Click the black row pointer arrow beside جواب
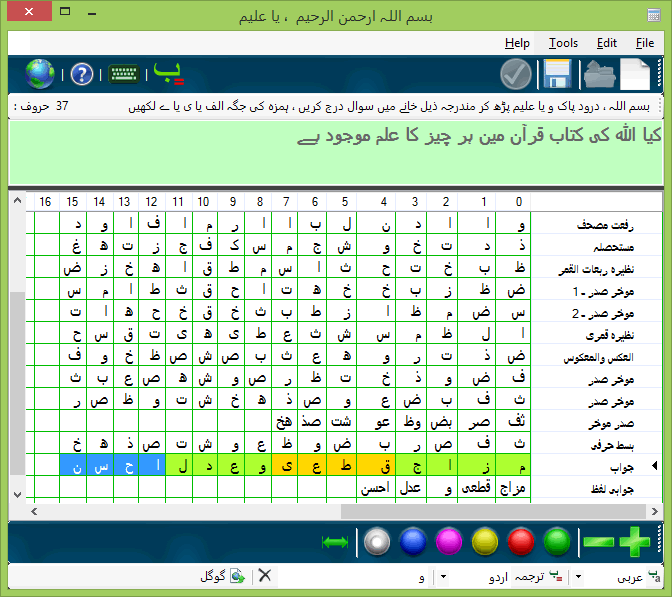This screenshot has width=672, height=597. point(655,465)
